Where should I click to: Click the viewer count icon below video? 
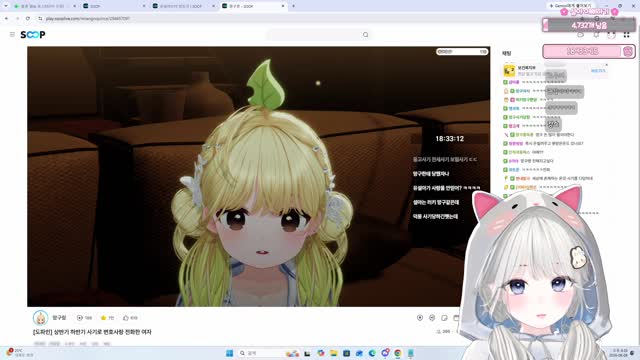tap(80, 318)
